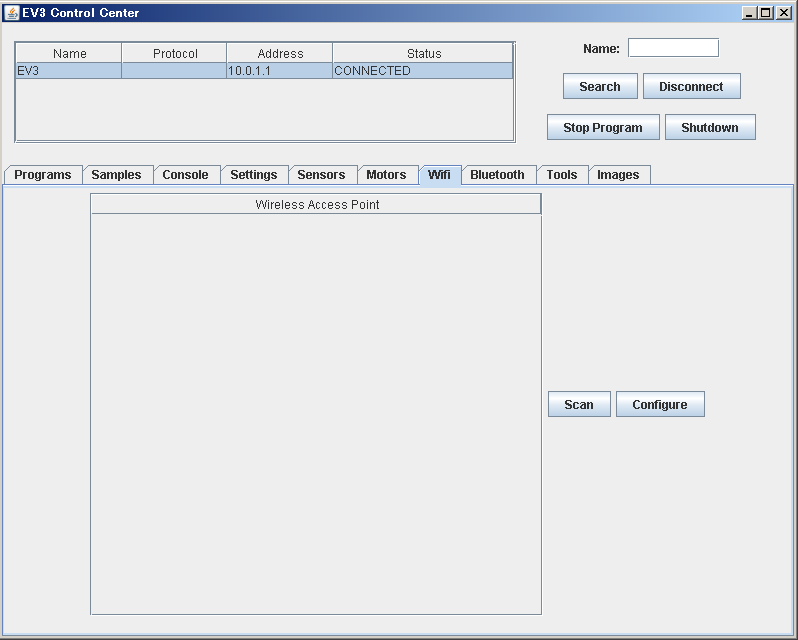
Task: Click the Search button
Action: point(600,86)
